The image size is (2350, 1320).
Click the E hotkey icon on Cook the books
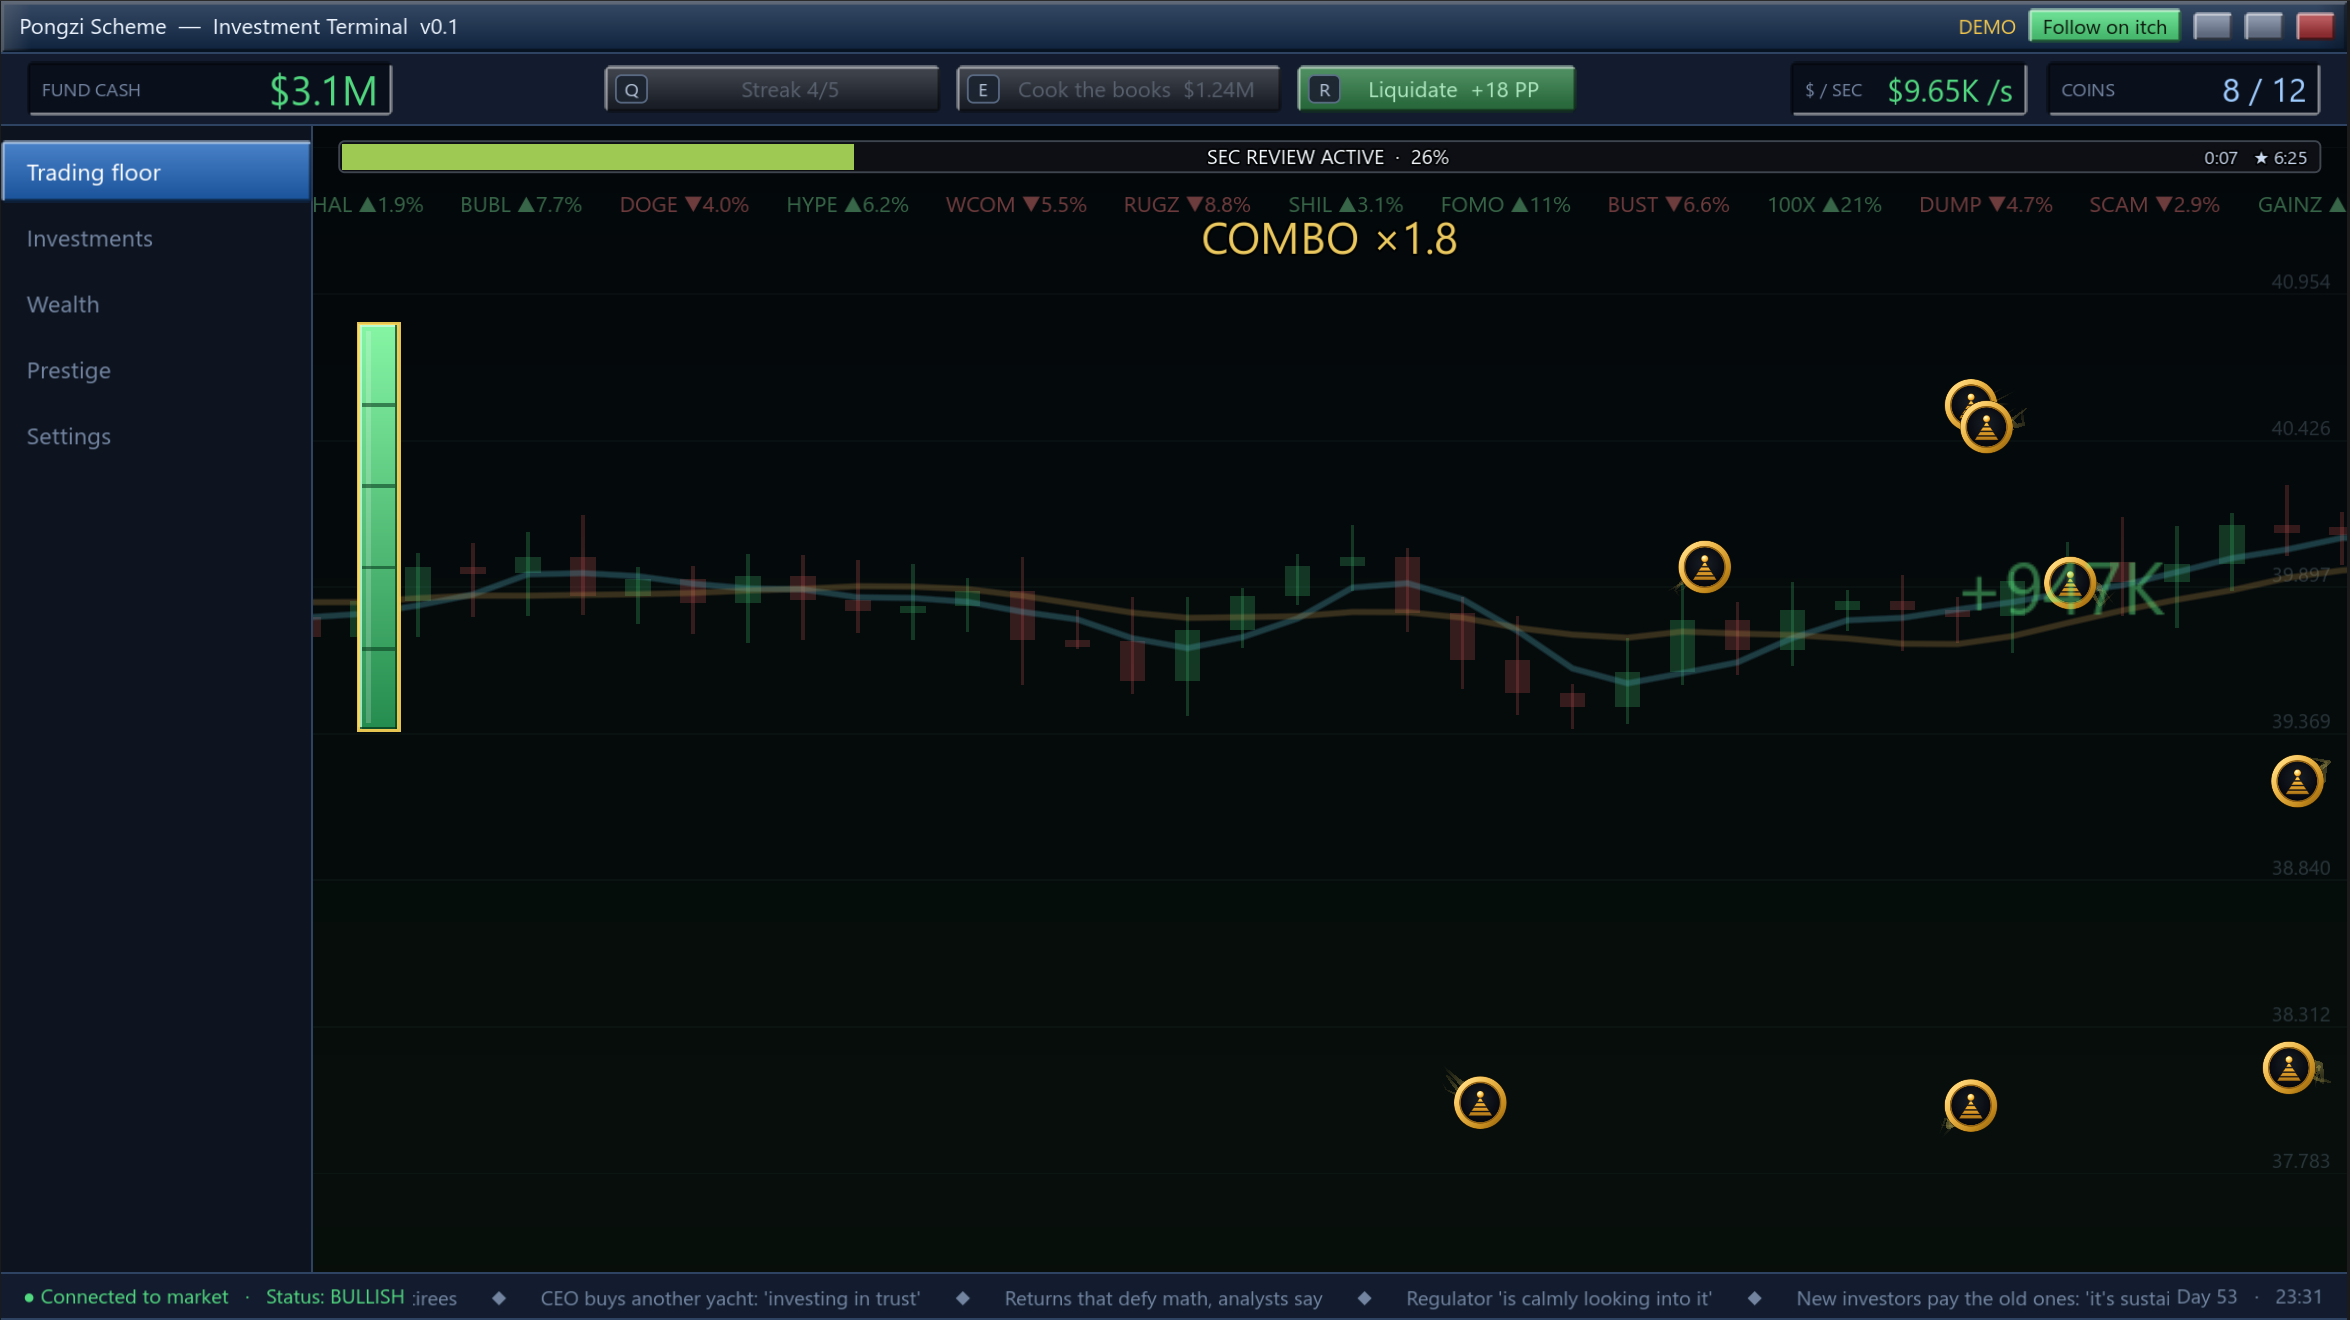[983, 90]
